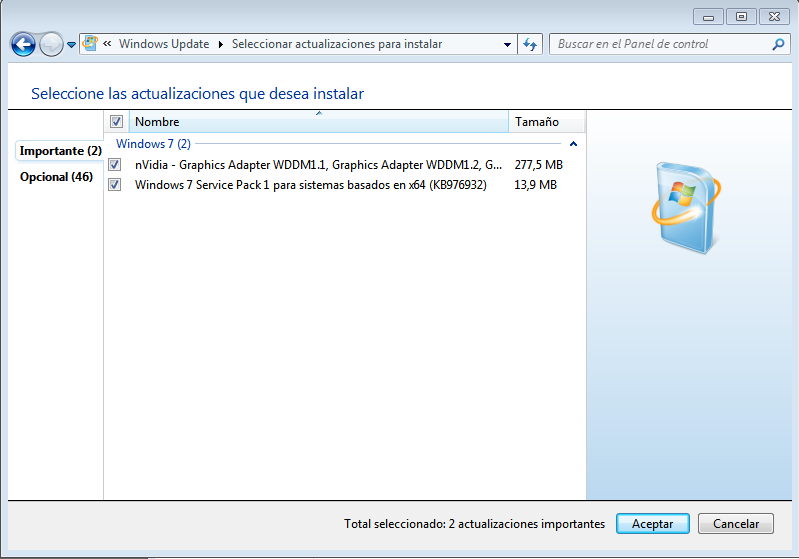Image resolution: width=799 pixels, height=559 pixels.
Task: Maximize the Windows Update window
Action: (x=741, y=17)
